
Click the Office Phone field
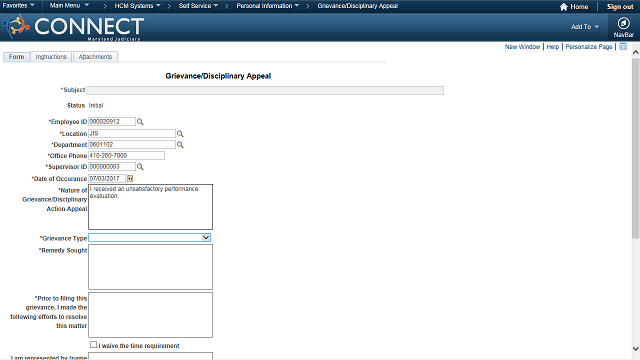(127, 156)
